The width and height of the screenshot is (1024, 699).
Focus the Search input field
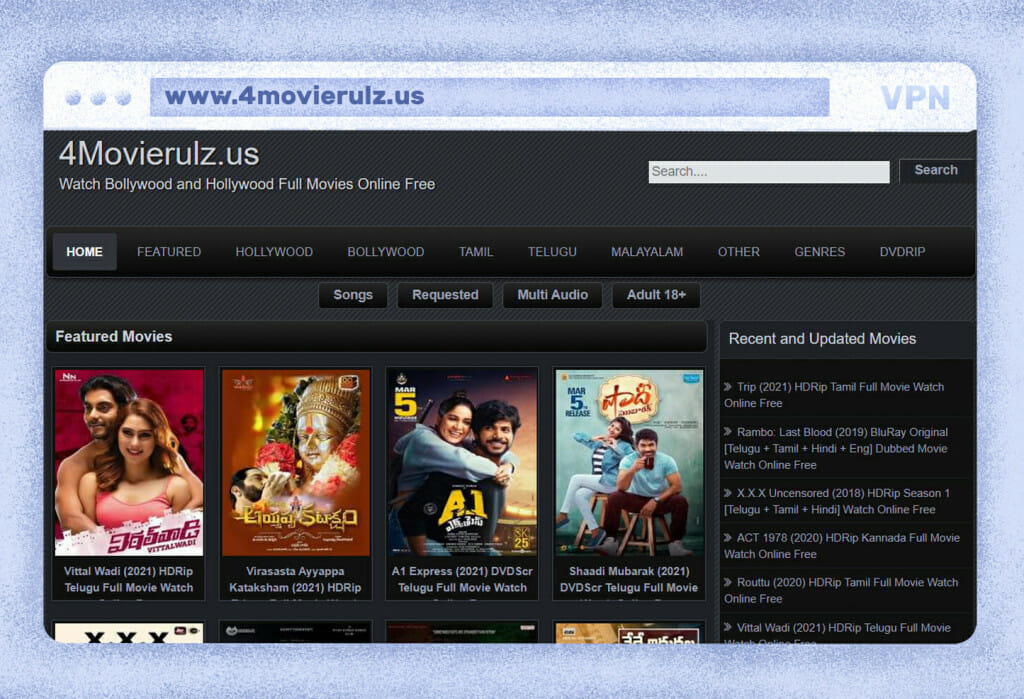769,172
